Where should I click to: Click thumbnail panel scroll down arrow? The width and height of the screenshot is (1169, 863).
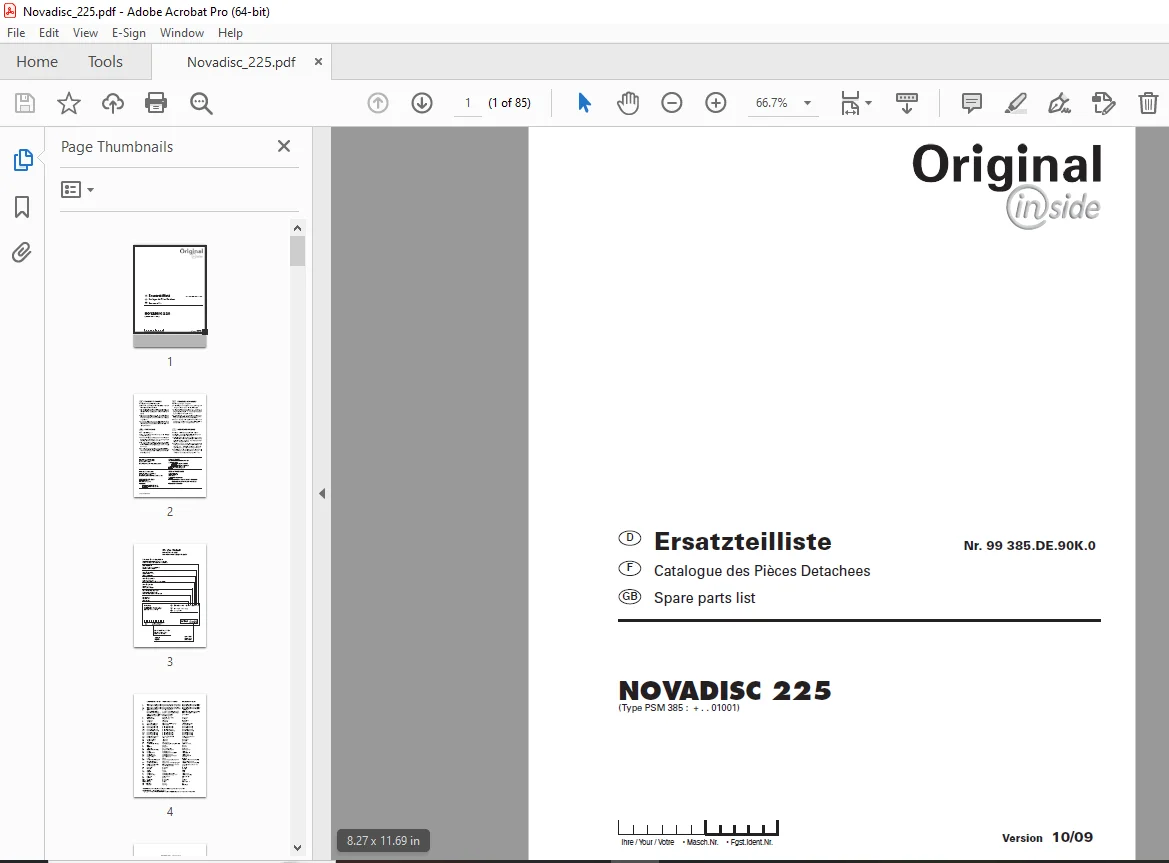(297, 847)
